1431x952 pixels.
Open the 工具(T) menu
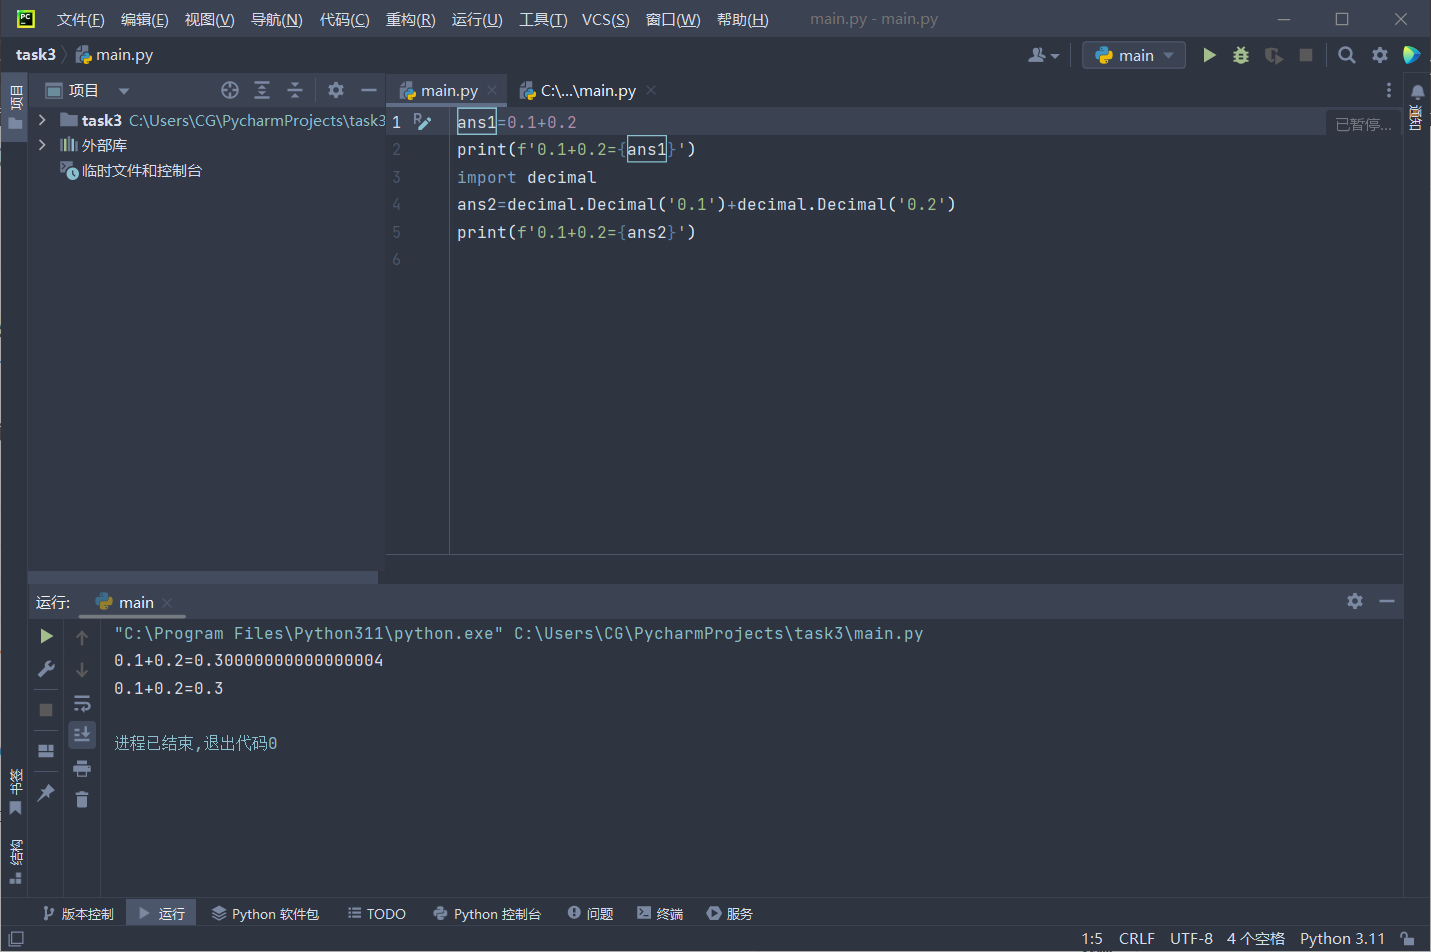pyautogui.click(x=543, y=19)
